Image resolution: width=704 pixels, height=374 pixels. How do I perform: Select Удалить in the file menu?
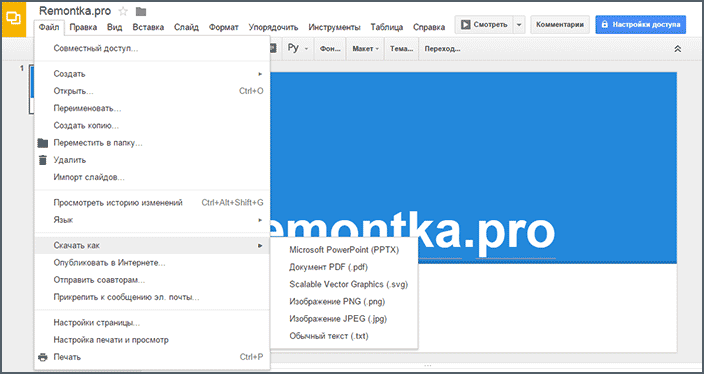coord(152,160)
